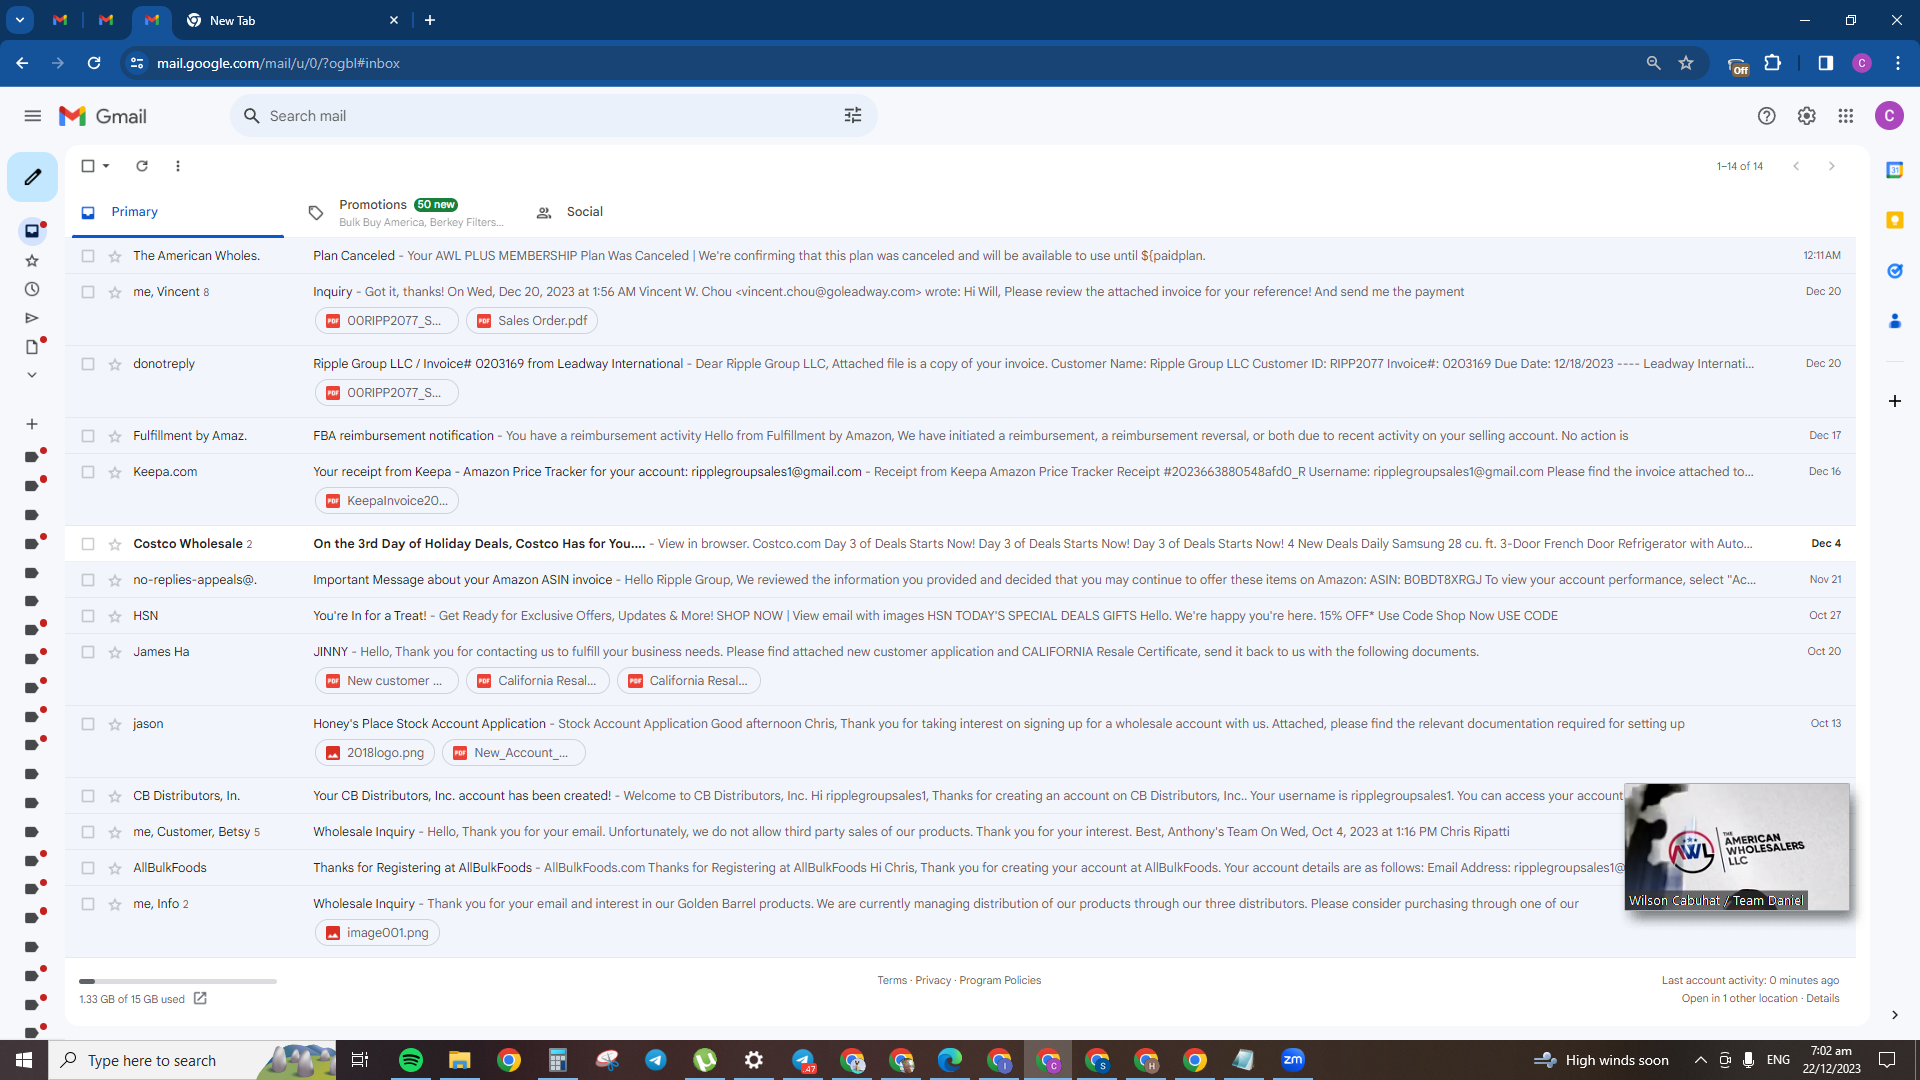
Task: Open Gmail Settings gear
Action: (1807, 116)
